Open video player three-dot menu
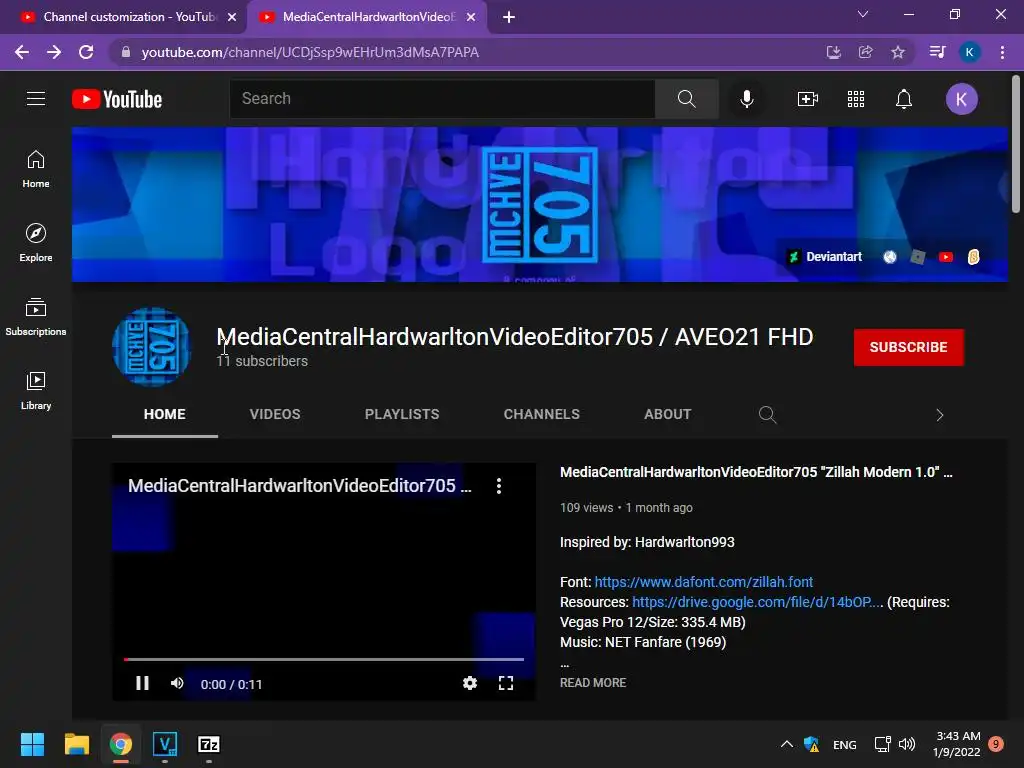 click(x=499, y=486)
